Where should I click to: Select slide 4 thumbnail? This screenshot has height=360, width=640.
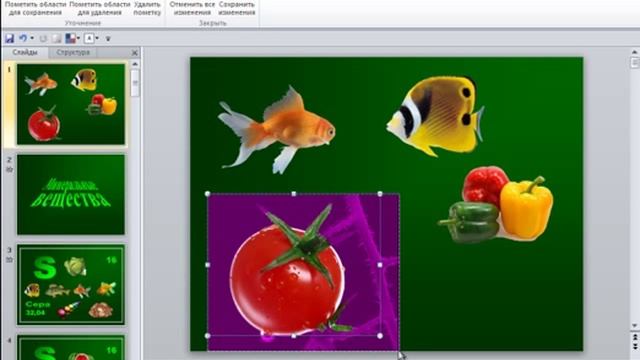[x=71, y=347]
